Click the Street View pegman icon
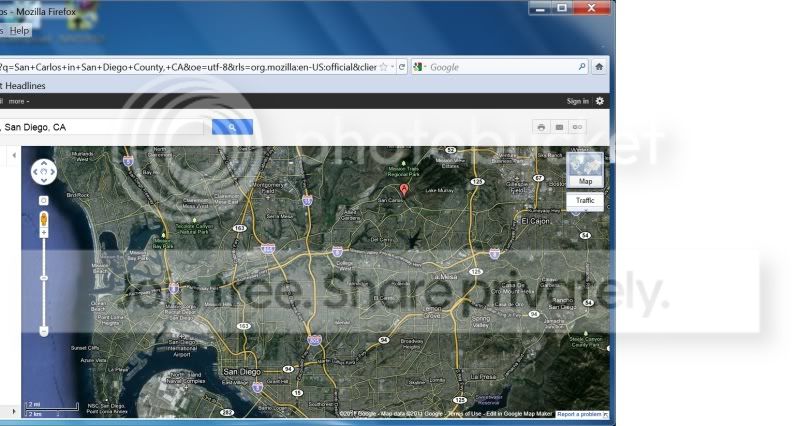This screenshot has width=798, height=426. [x=44, y=216]
